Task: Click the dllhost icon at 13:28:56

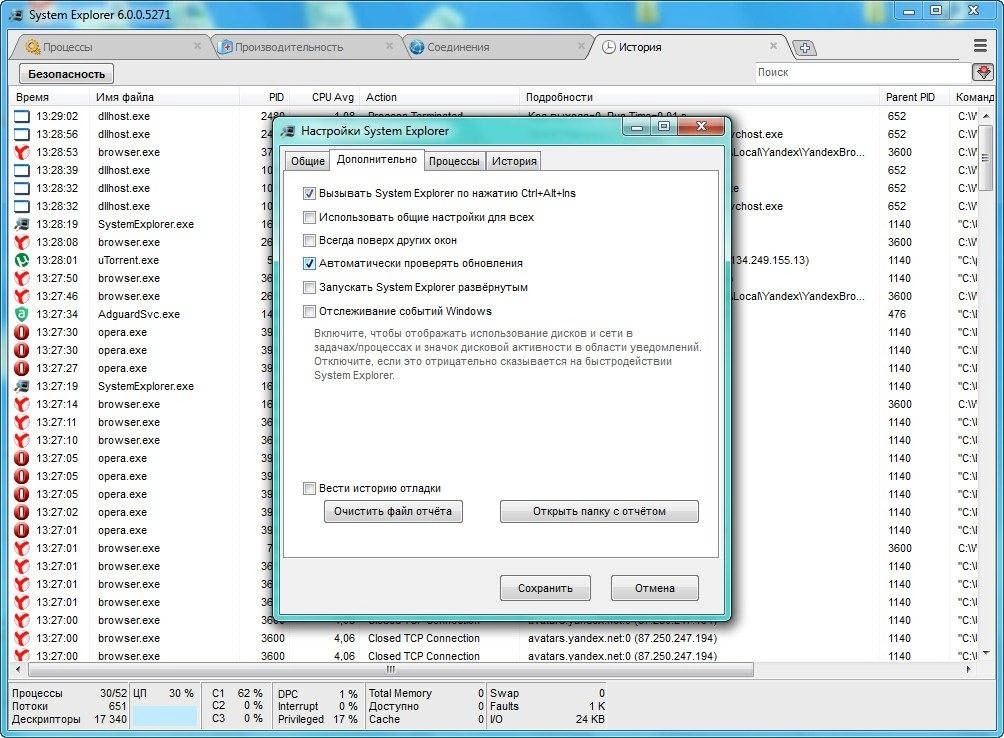Action: [22, 134]
